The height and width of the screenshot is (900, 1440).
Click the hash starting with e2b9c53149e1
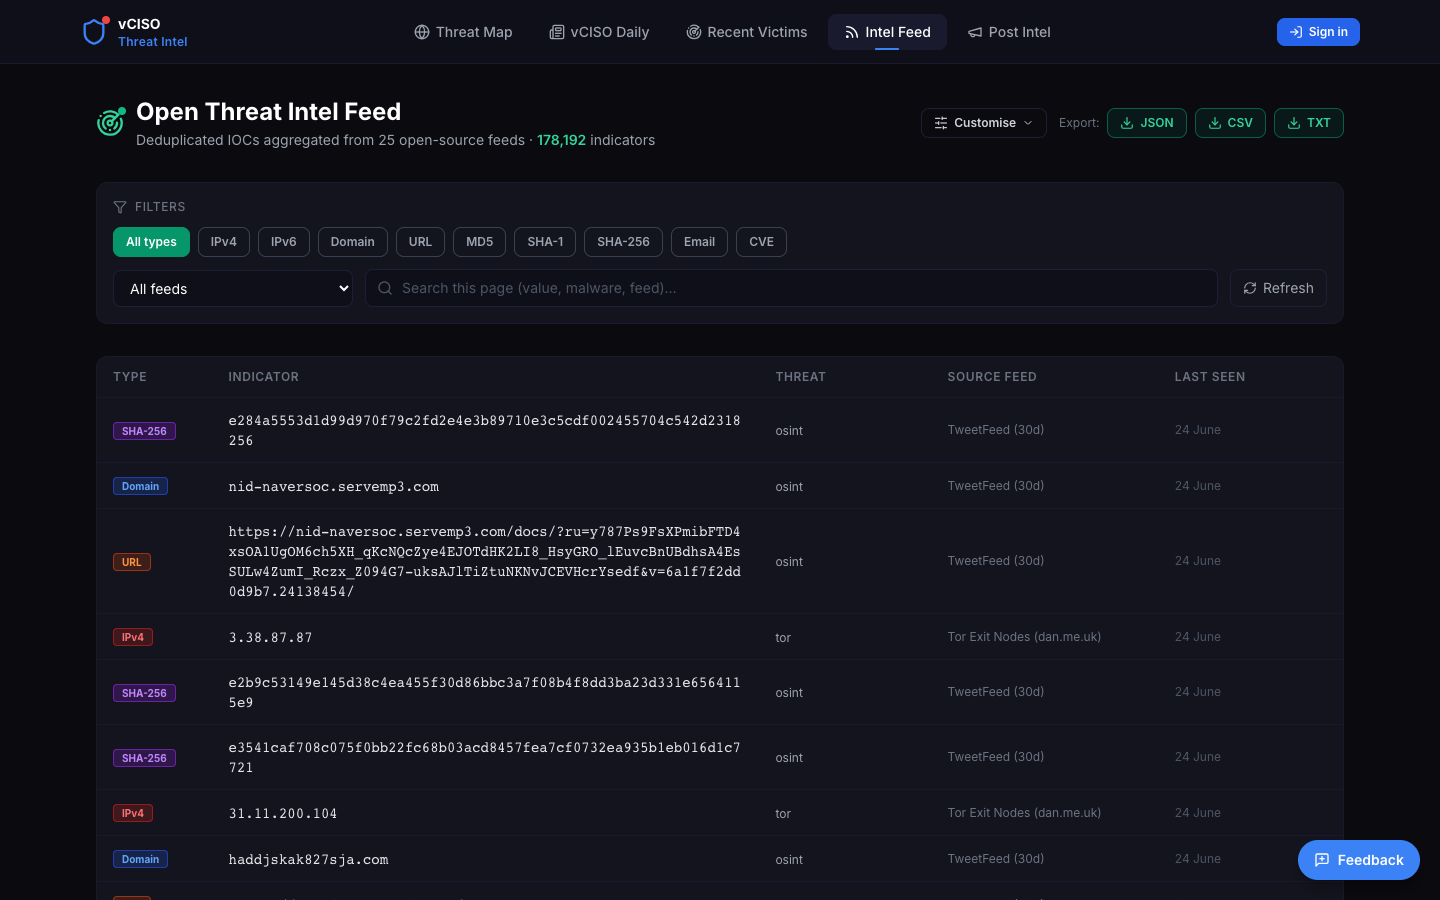point(484,693)
